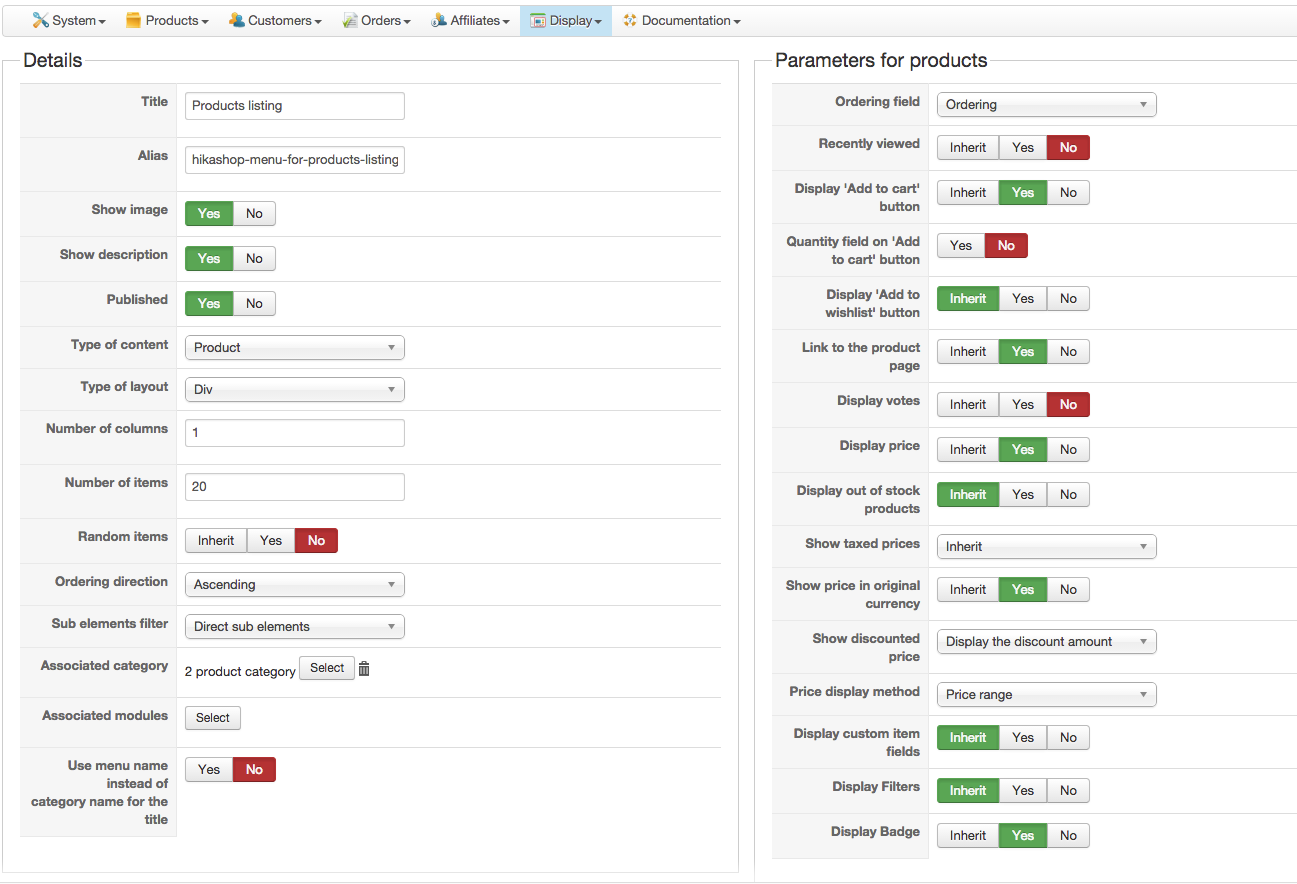Click the Products box icon

(133, 20)
